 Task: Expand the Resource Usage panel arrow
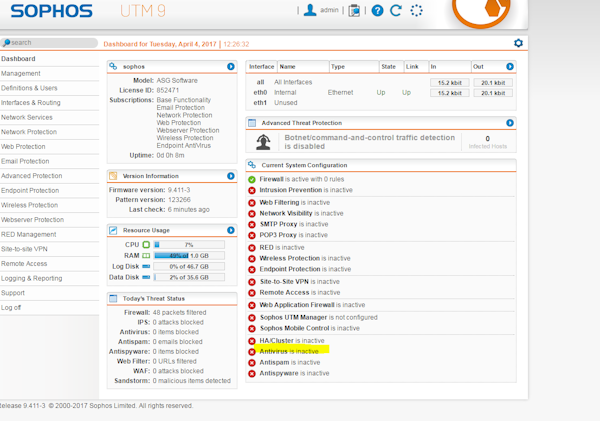[x=231, y=230]
